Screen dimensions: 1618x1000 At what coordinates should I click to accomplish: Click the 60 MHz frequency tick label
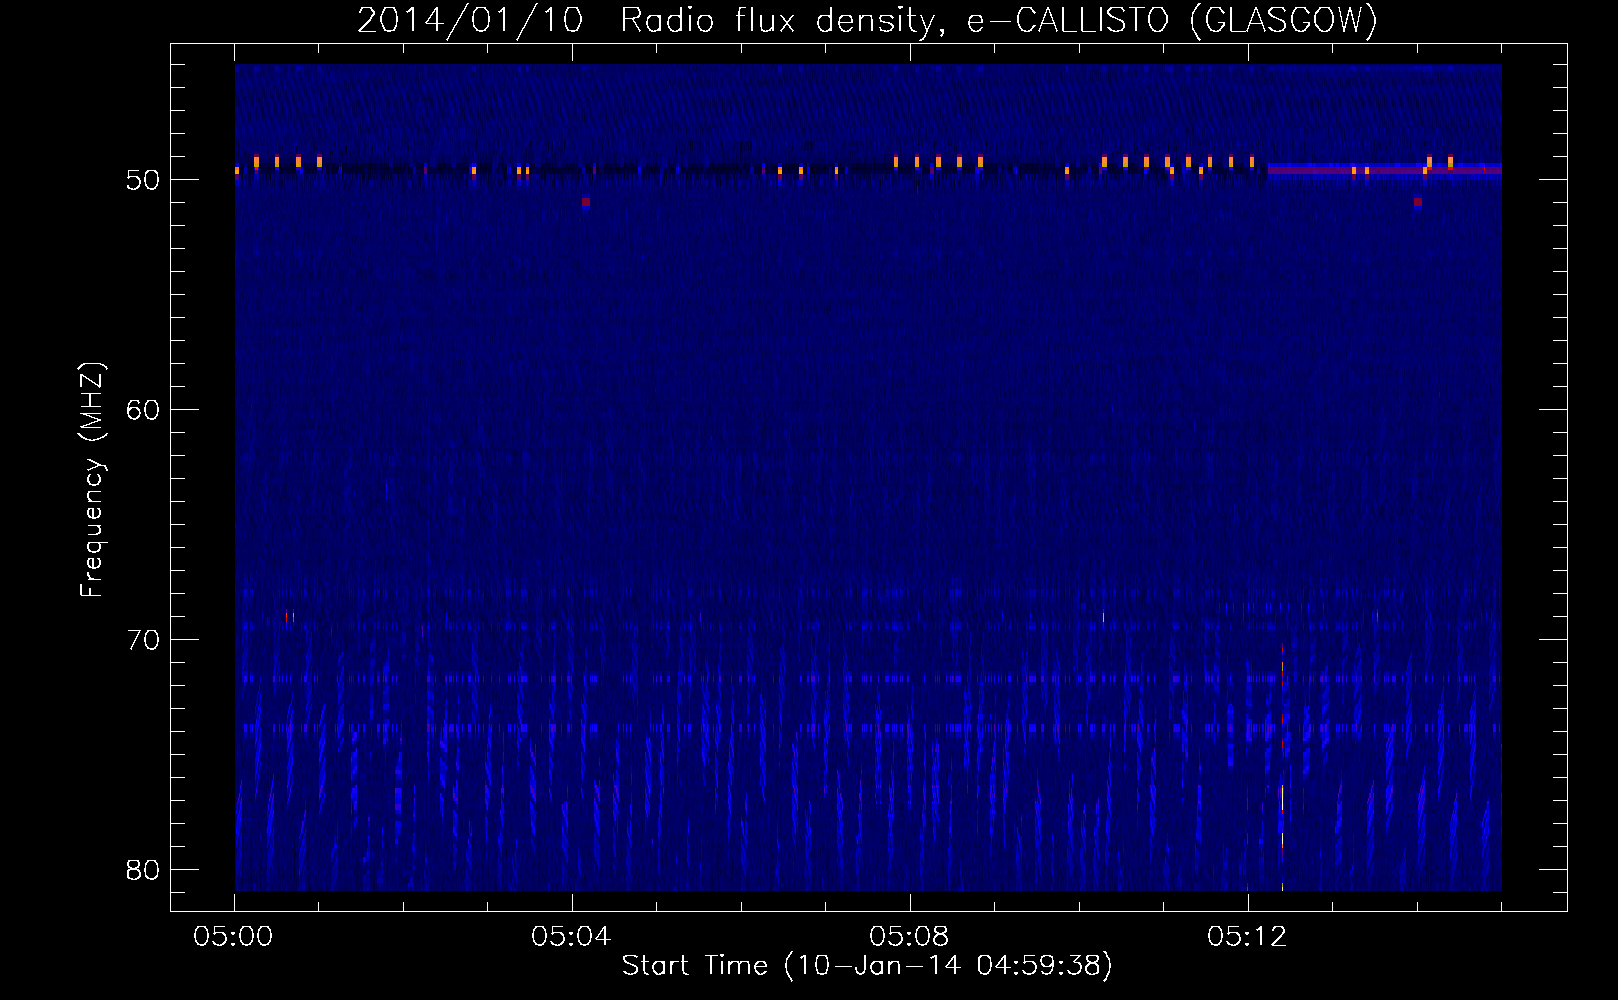point(143,410)
